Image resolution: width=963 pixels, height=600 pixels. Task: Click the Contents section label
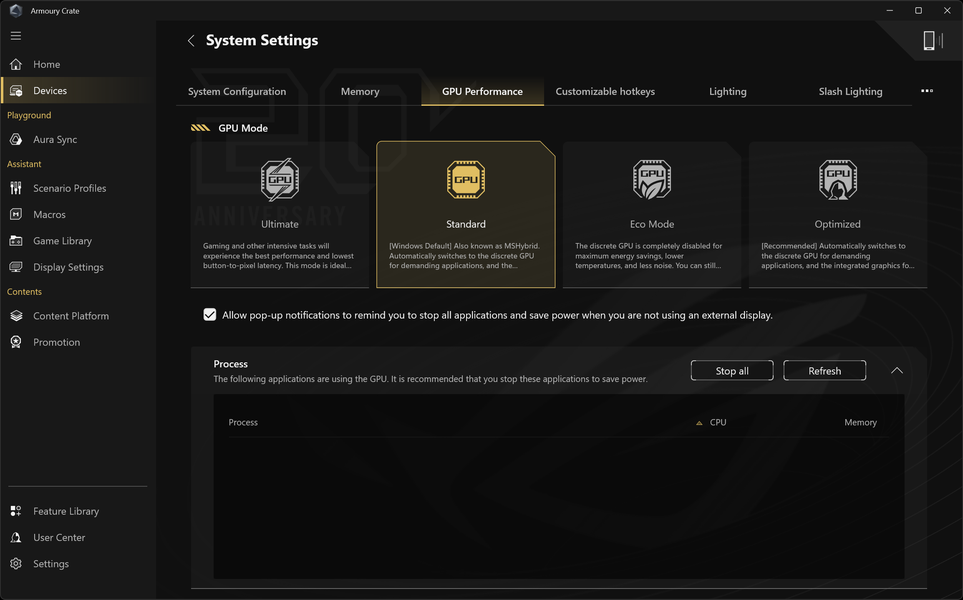[x=24, y=292]
